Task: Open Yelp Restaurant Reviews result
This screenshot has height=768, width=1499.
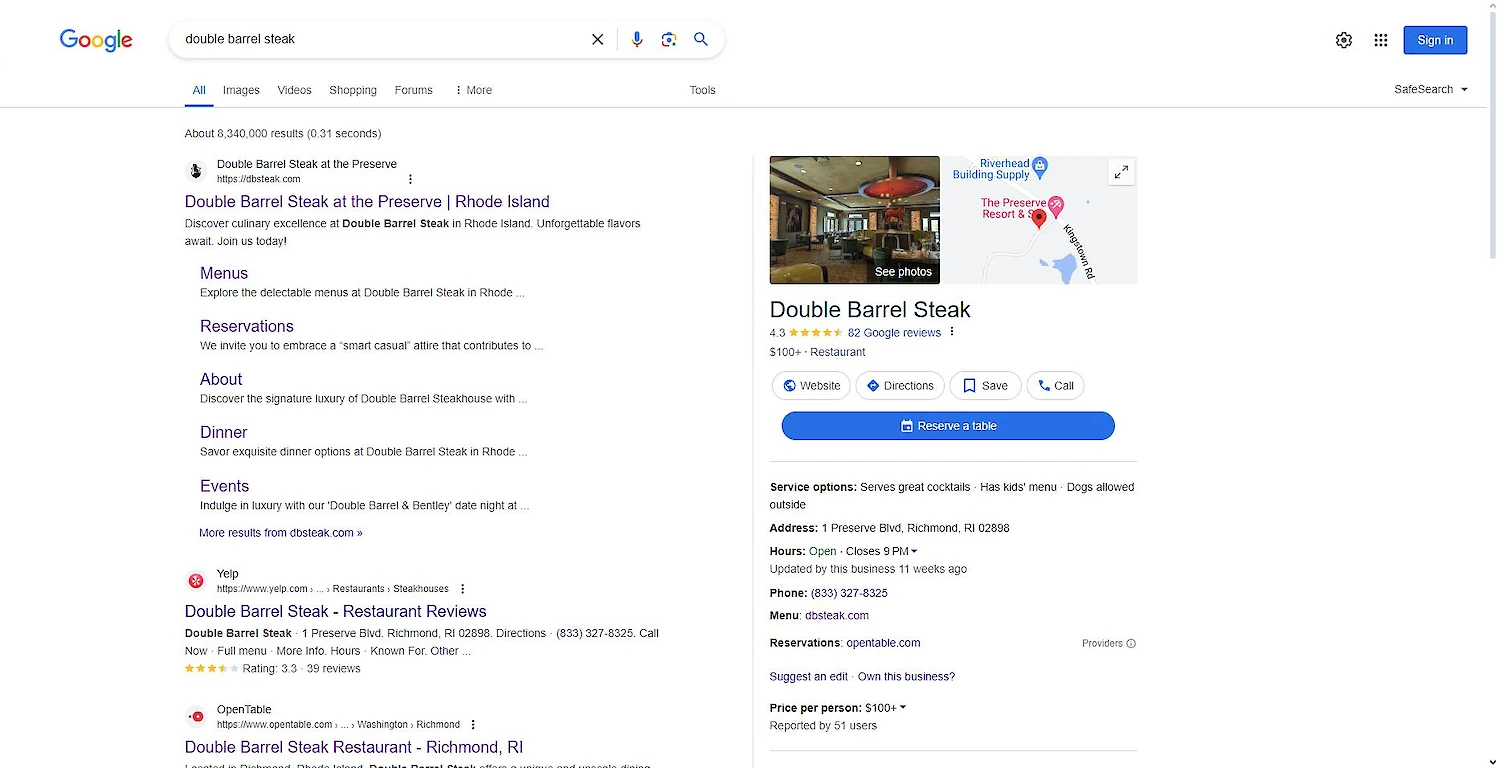Action: [336, 611]
